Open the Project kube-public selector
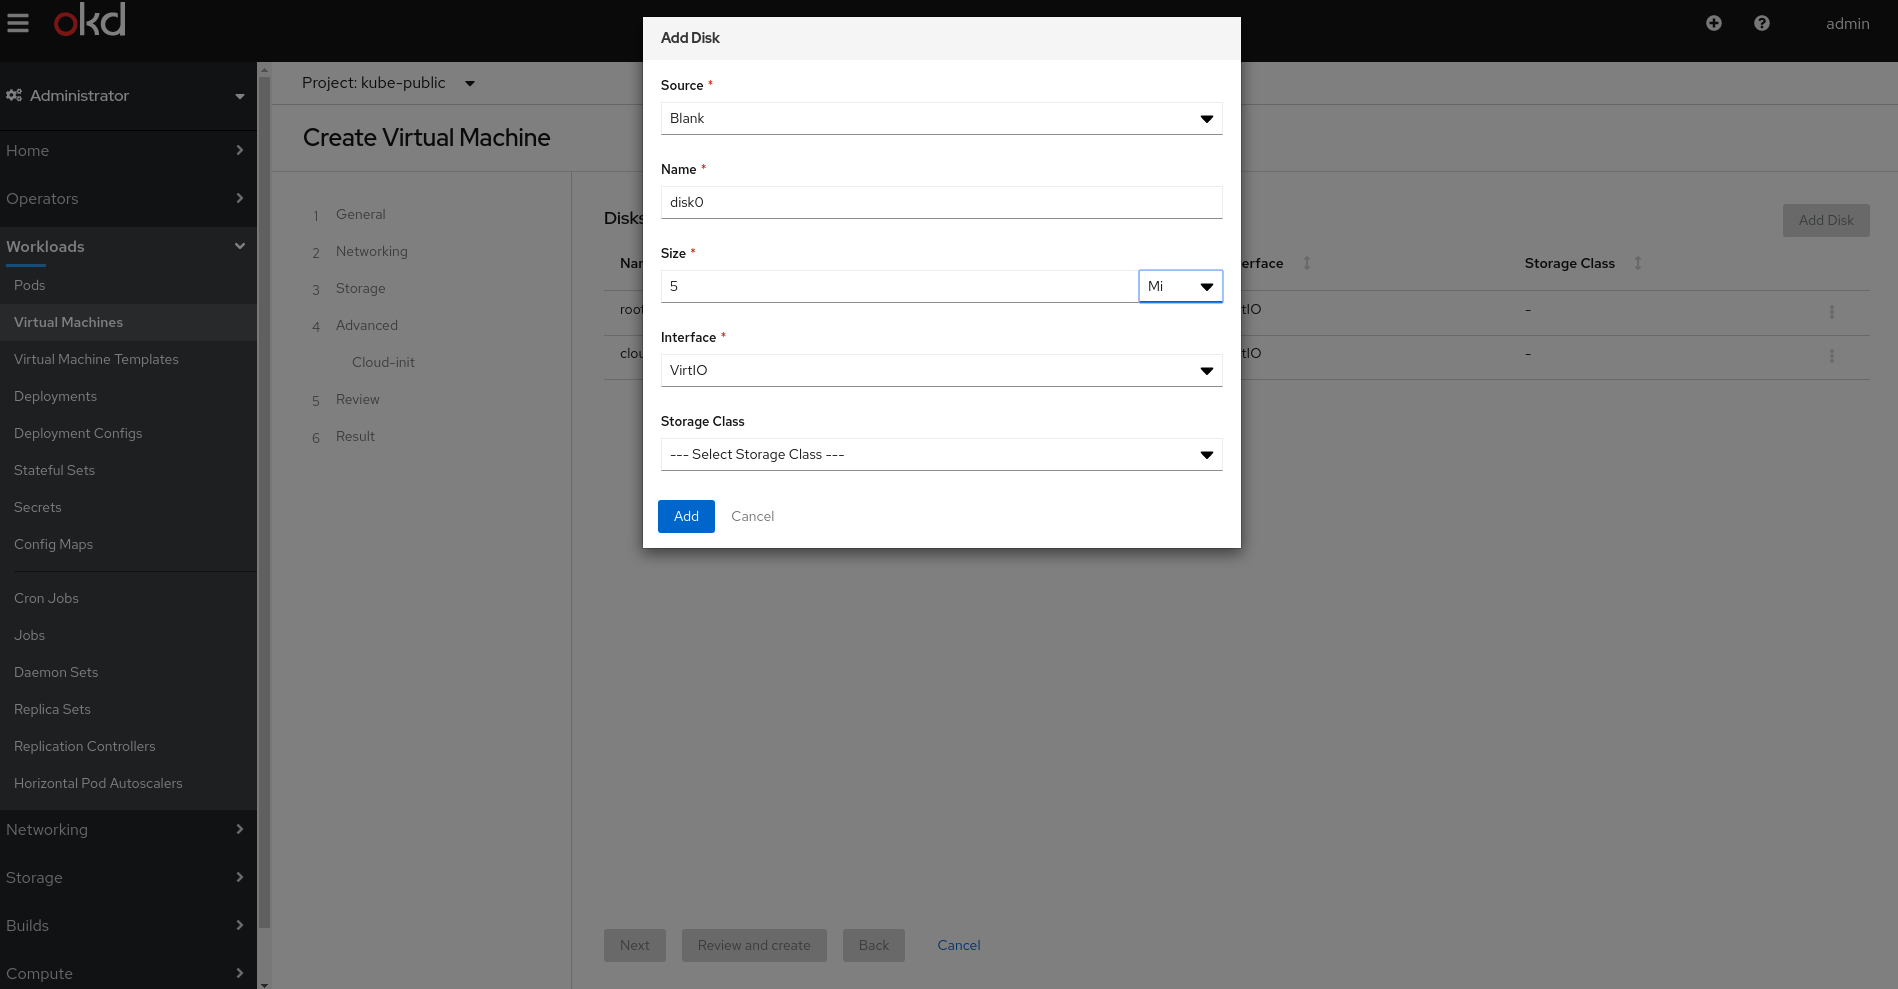This screenshot has width=1898, height=989. coord(388,83)
